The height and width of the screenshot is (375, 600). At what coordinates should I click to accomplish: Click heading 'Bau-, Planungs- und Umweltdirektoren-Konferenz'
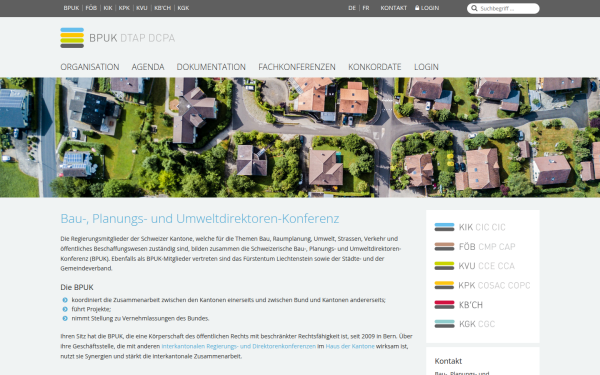point(200,218)
